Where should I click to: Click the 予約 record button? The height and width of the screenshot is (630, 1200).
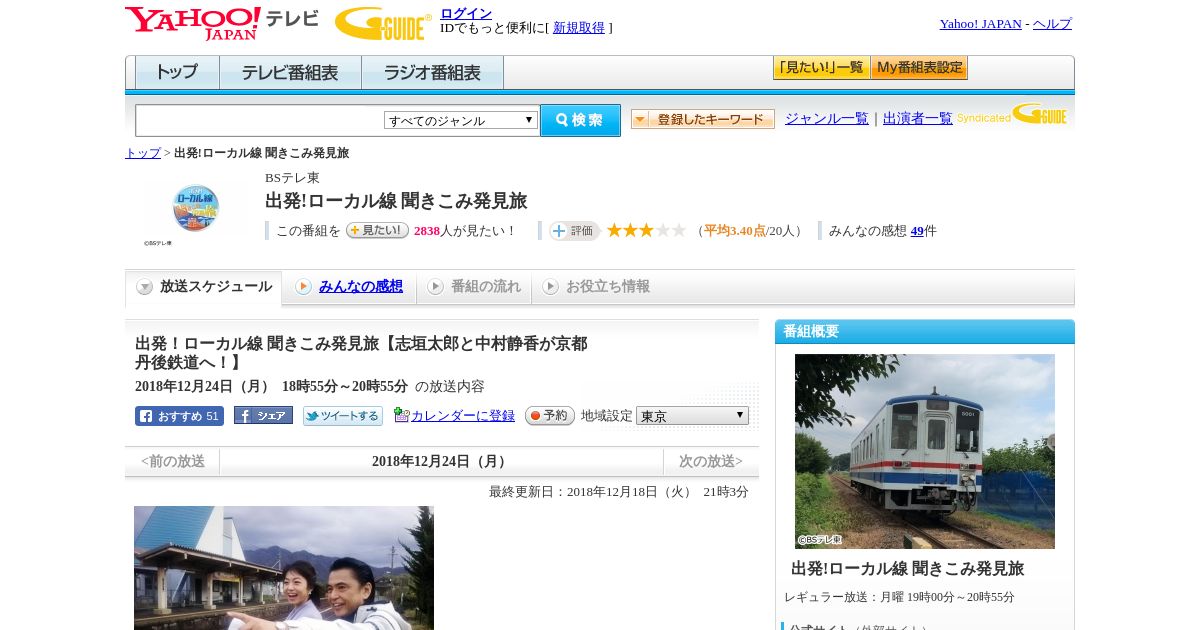[x=550, y=415]
